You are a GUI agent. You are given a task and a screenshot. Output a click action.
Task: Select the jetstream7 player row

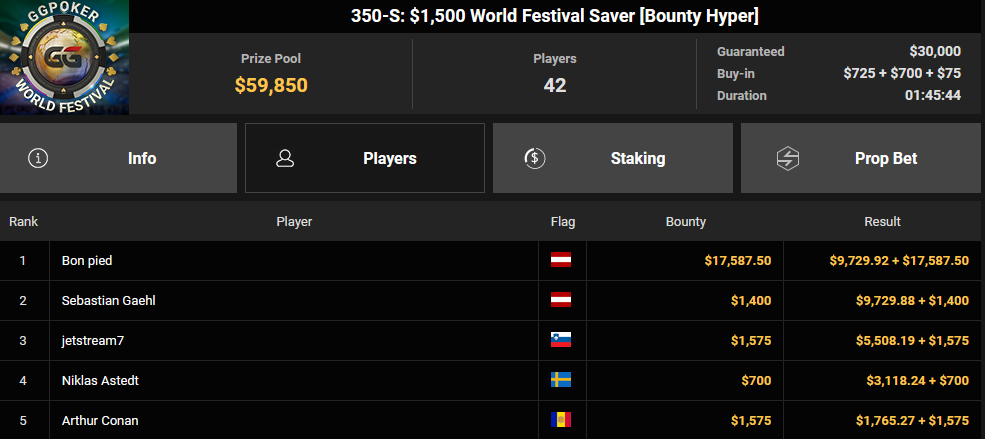point(492,340)
